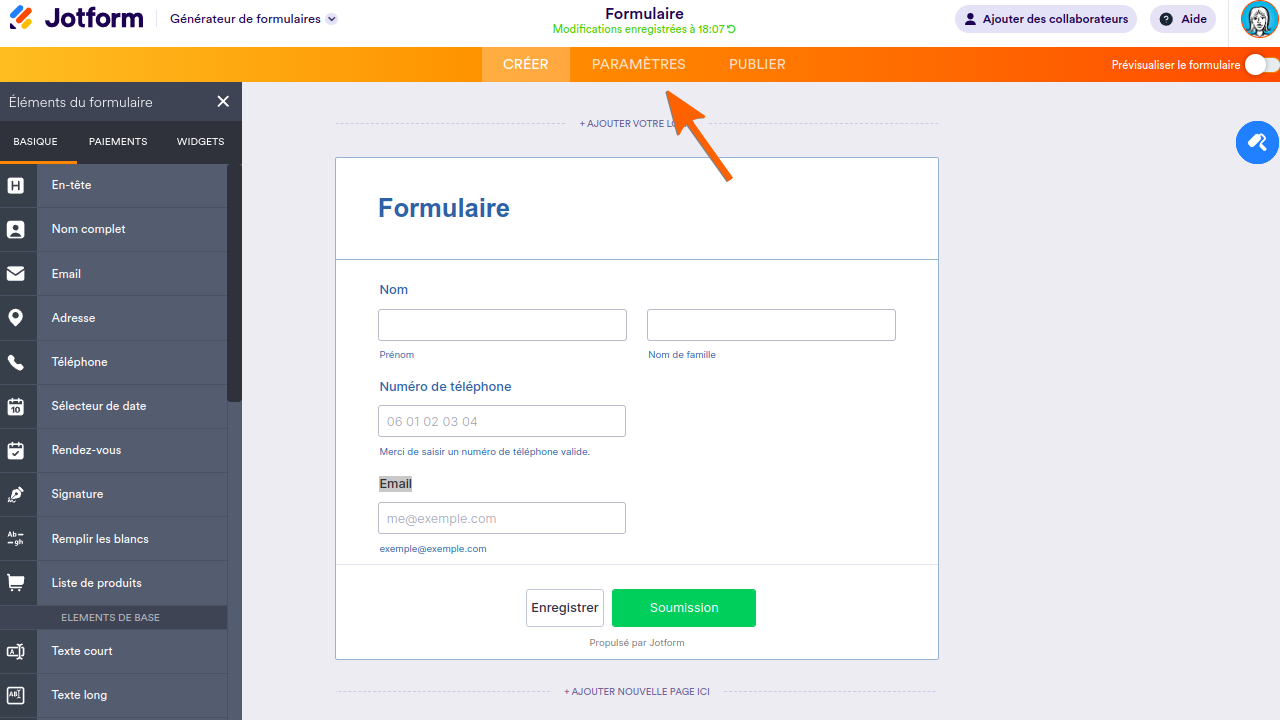The height and width of the screenshot is (720, 1280).
Task: Expand the Générateur de formulaires dropdown
Action: [x=332, y=19]
